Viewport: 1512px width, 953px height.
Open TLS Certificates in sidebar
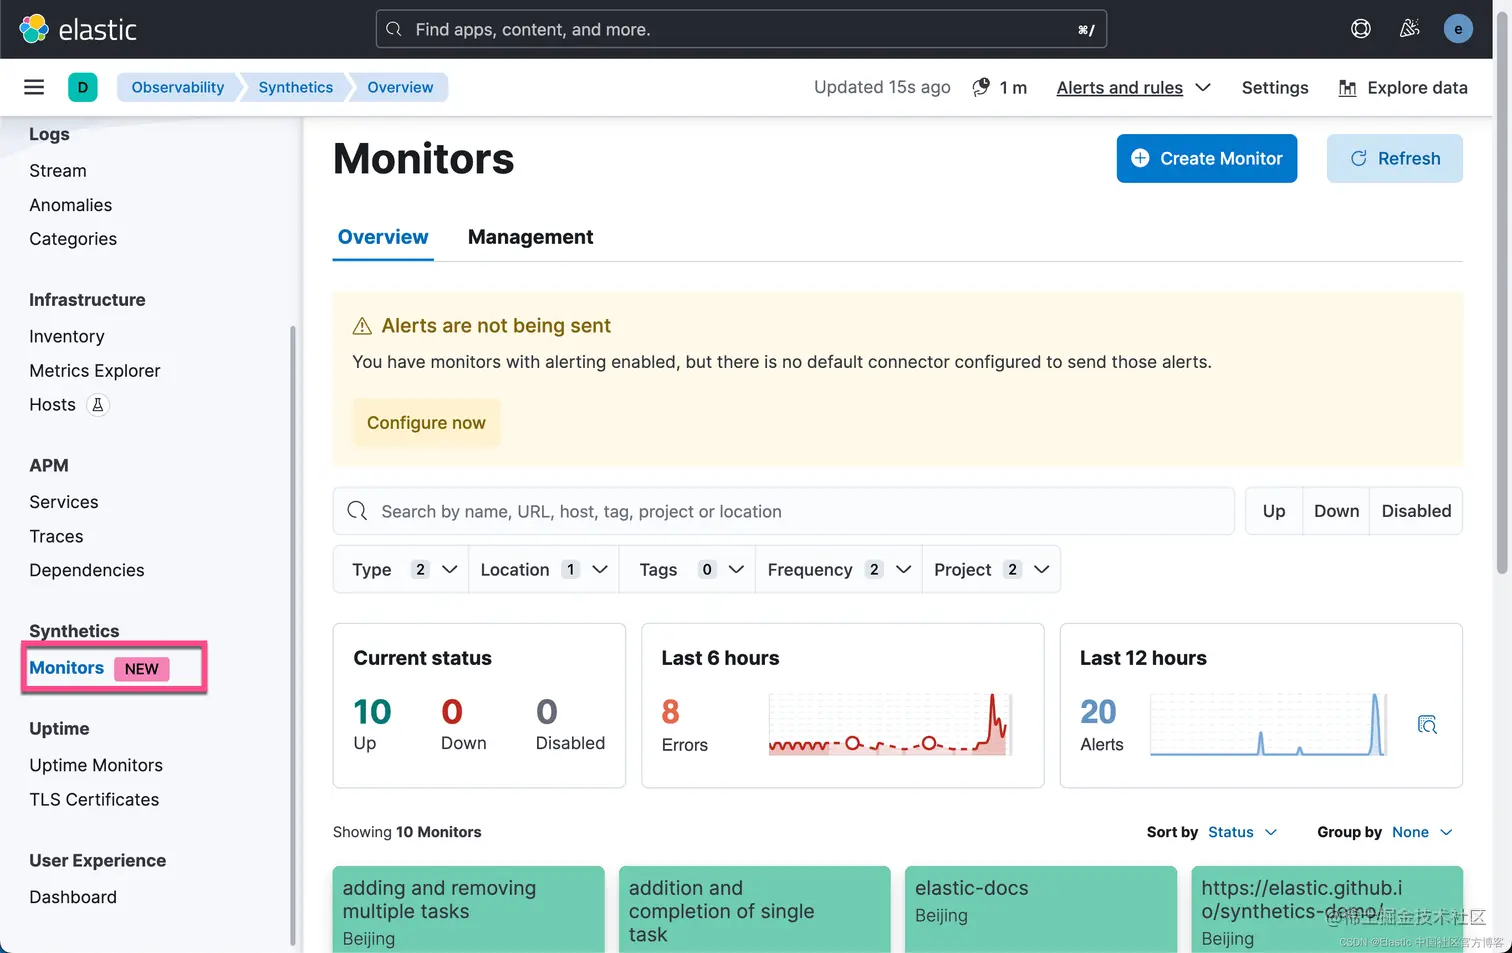pos(94,799)
